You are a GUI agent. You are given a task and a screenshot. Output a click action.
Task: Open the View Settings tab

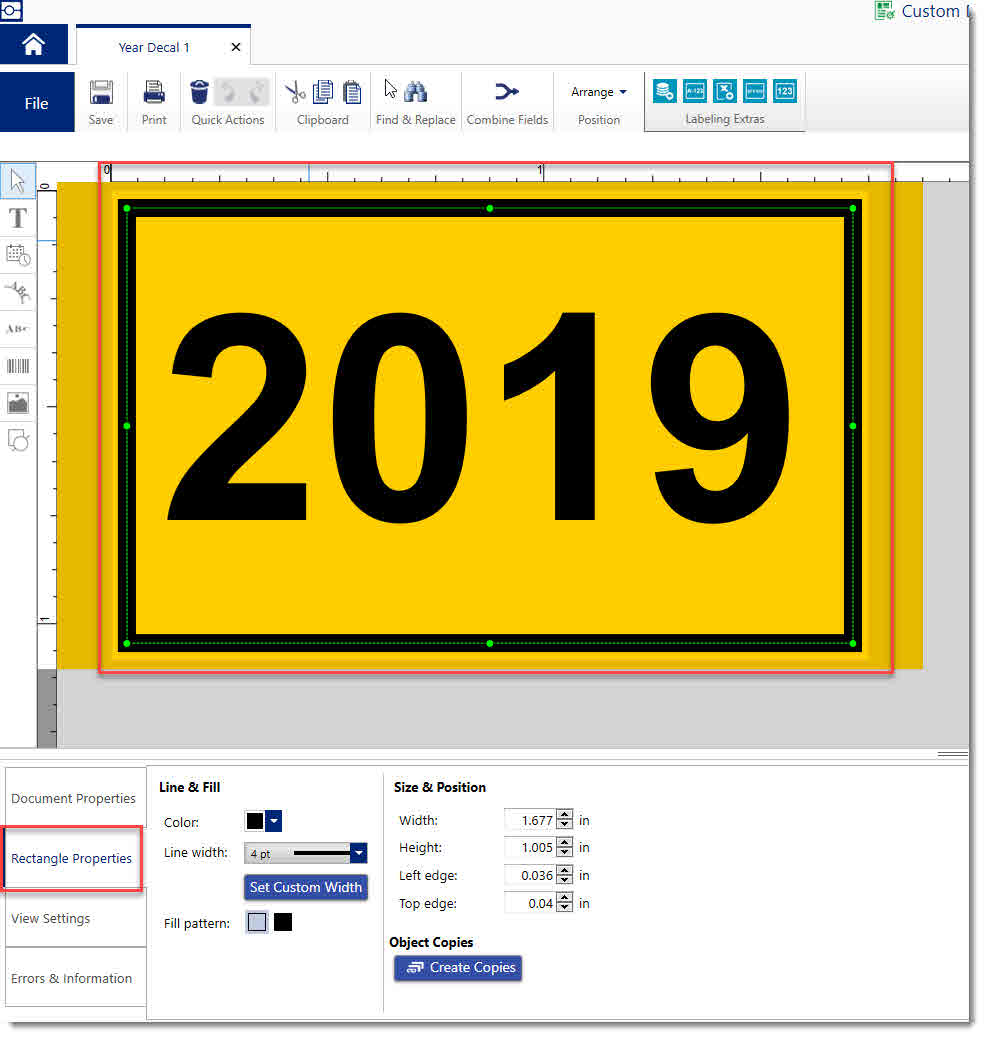point(52,918)
